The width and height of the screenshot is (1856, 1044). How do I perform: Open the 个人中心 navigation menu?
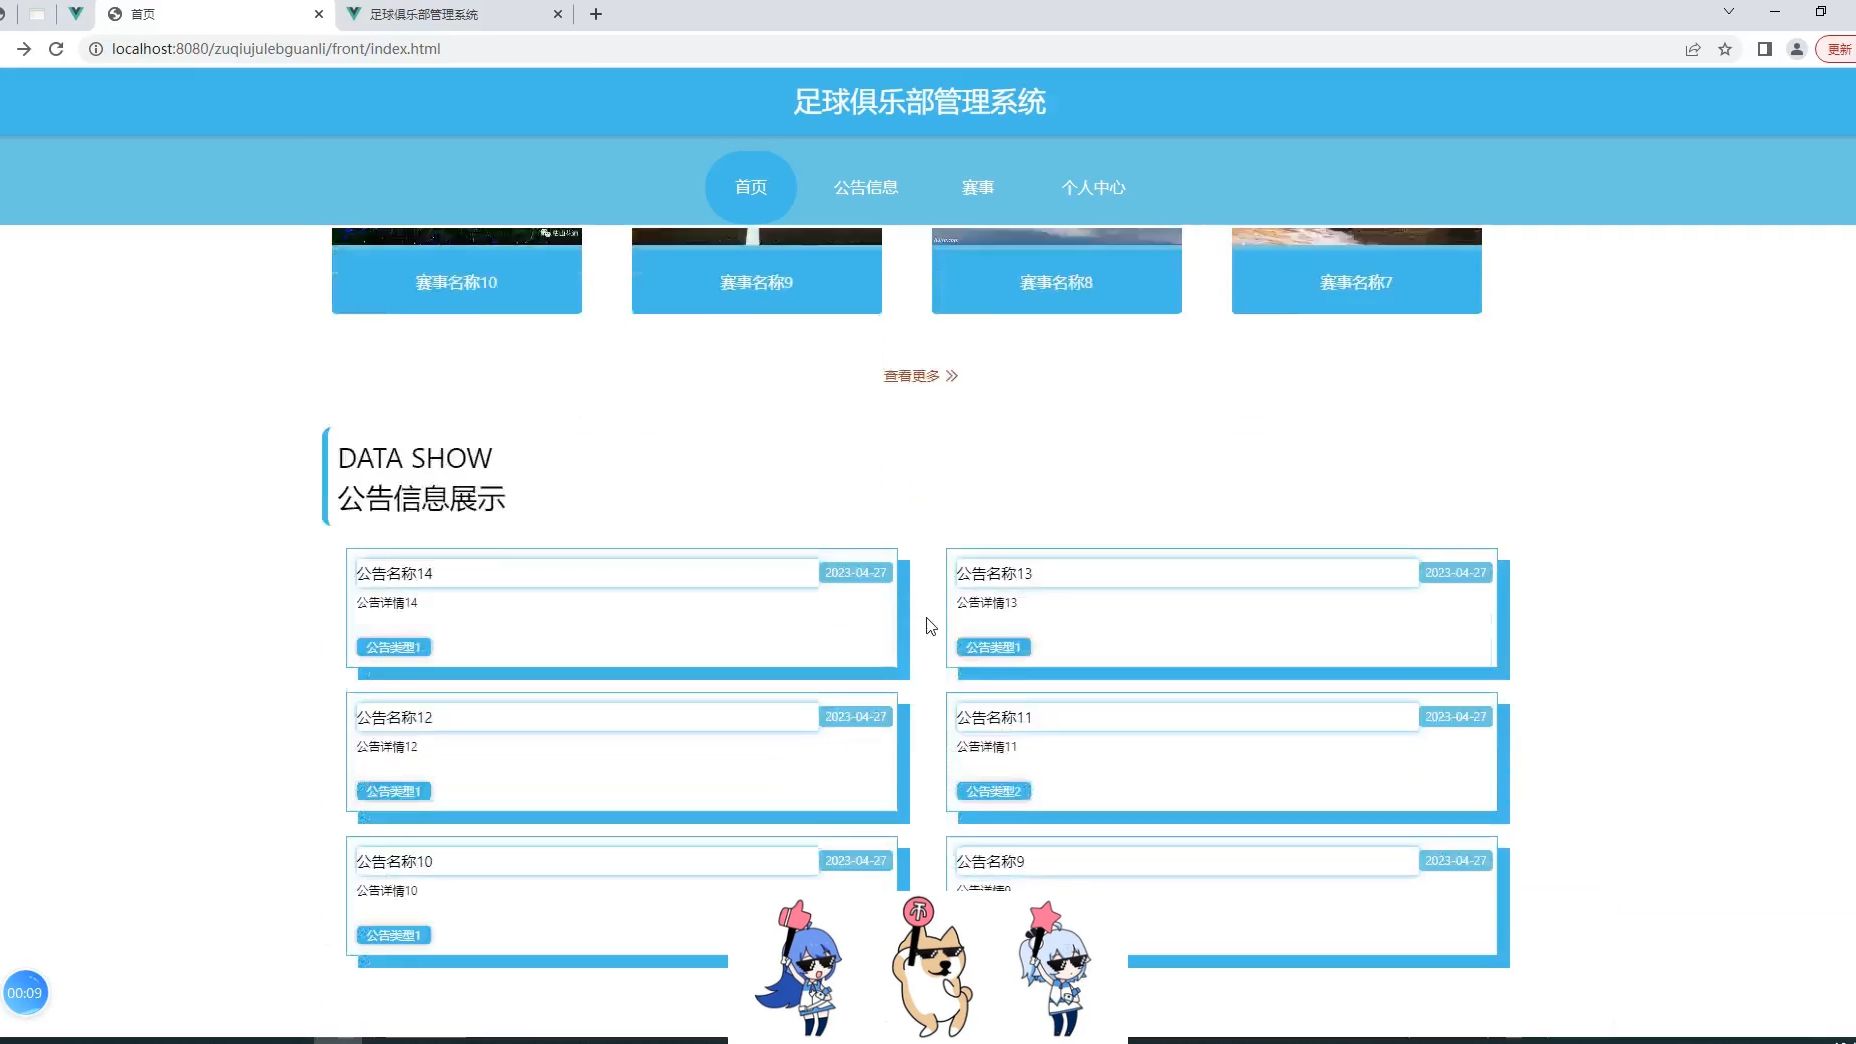[1094, 187]
